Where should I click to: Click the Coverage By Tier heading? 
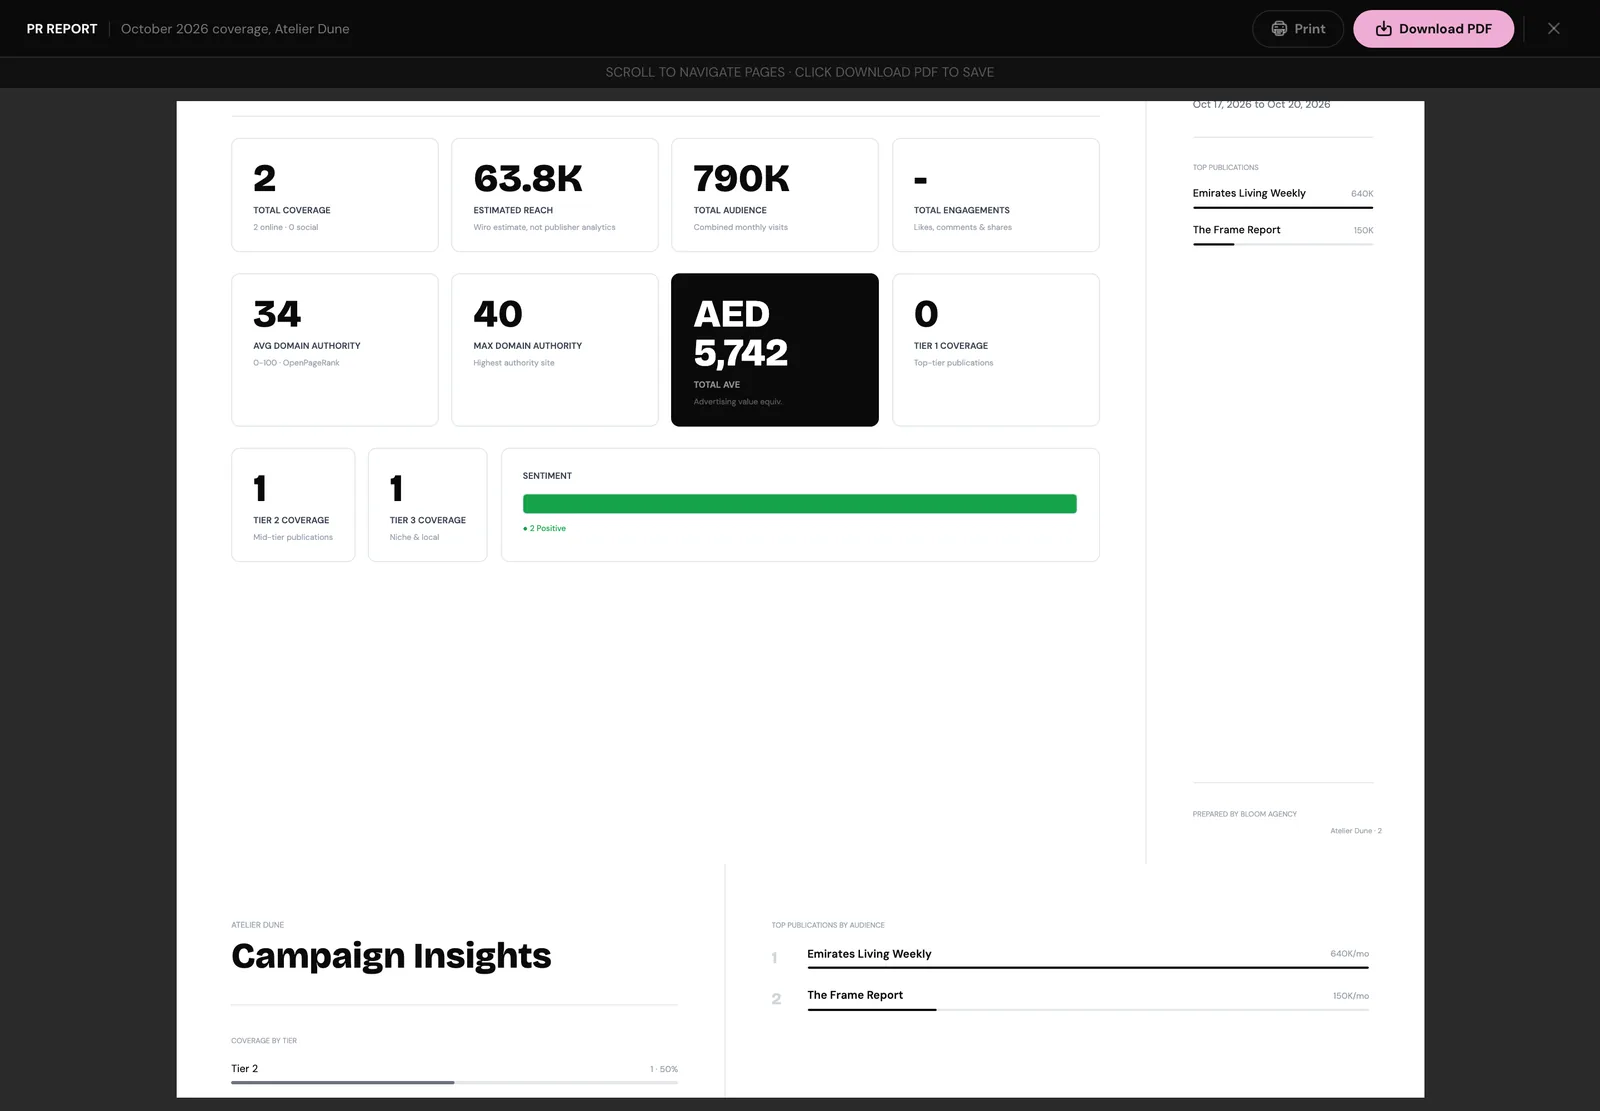tap(264, 1041)
